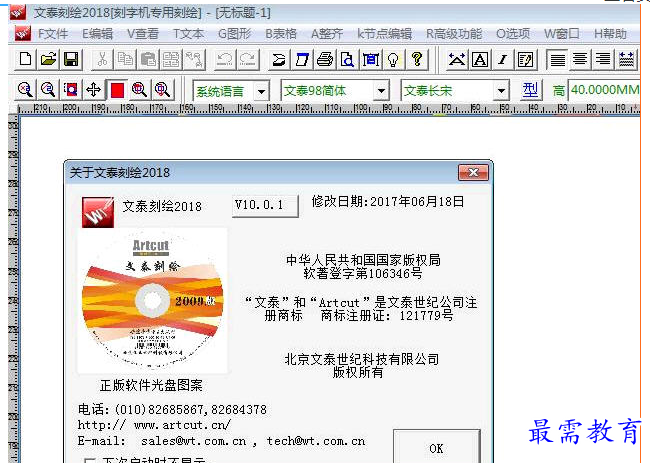Save document with the floppy disk icon
Screen dimensions: 650x463
(x=71, y=59)
